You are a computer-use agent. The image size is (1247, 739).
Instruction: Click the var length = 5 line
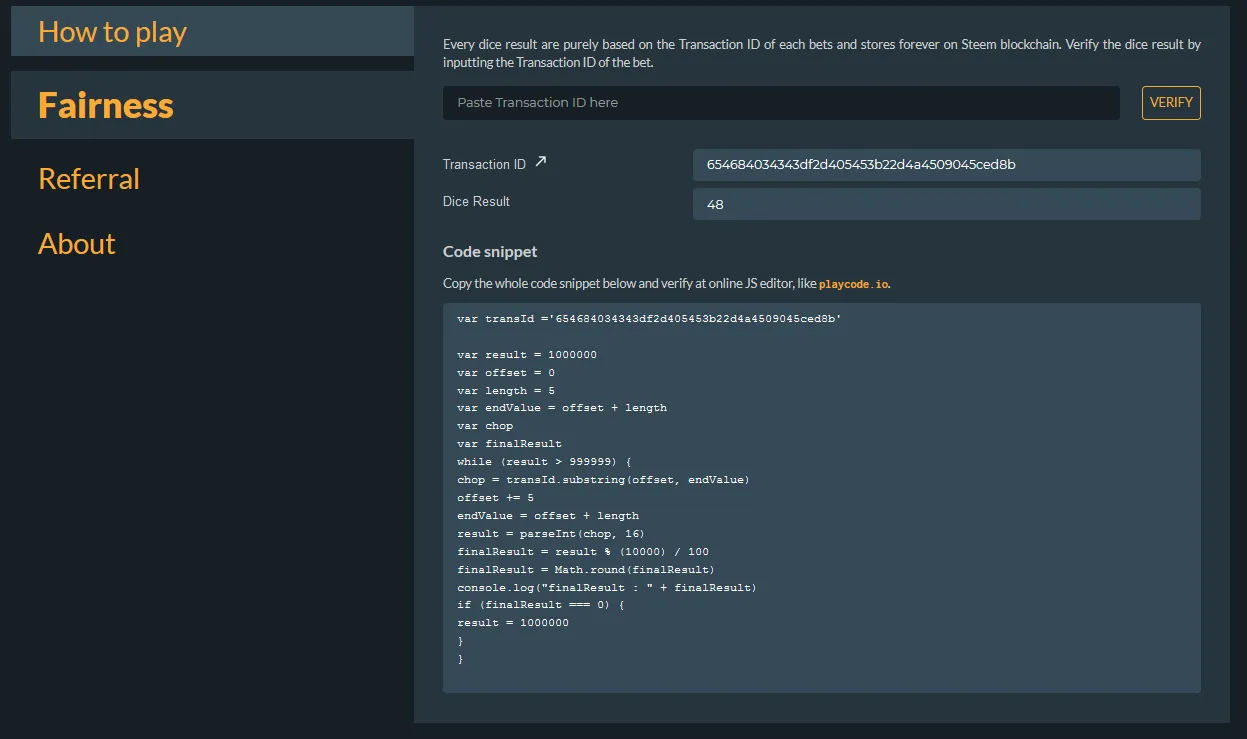(505, 390)
